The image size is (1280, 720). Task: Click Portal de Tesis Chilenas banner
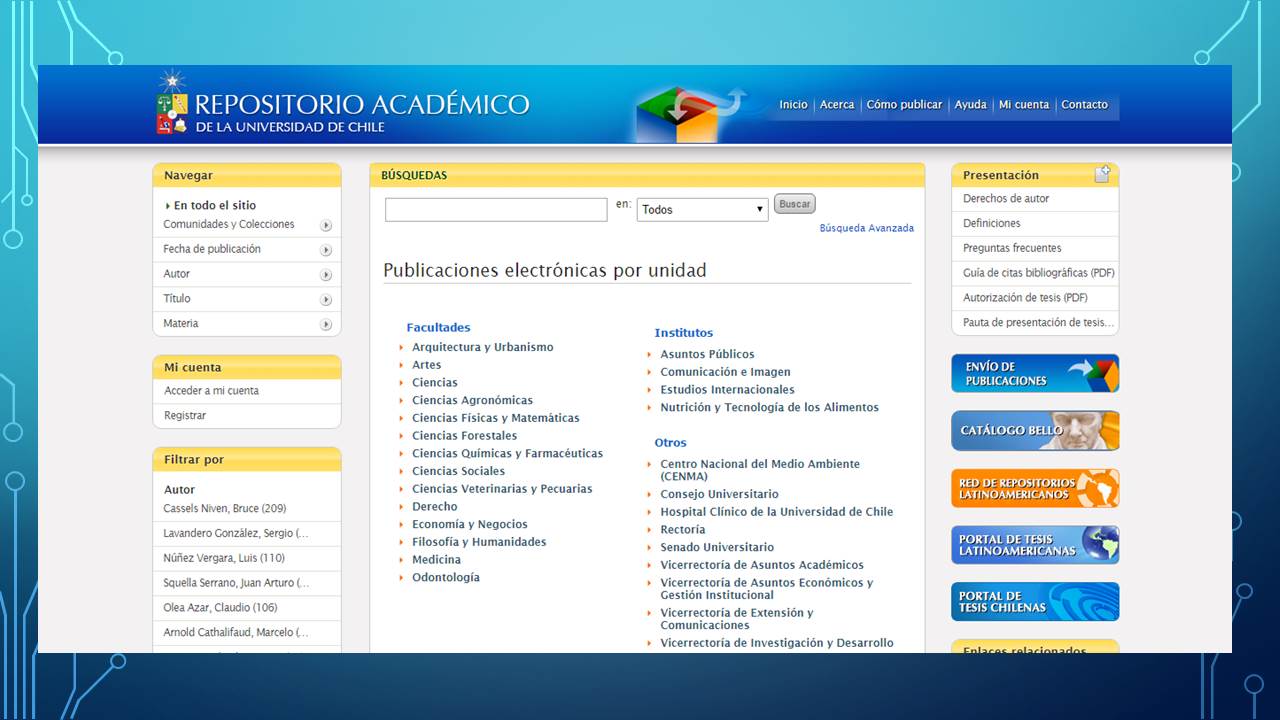pos(1035,602)
